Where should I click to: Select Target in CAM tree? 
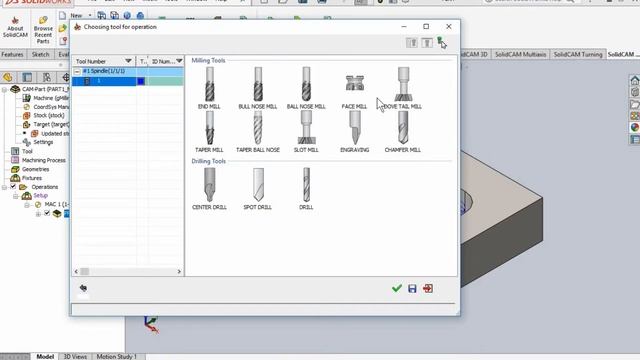[x=46, y=124]
